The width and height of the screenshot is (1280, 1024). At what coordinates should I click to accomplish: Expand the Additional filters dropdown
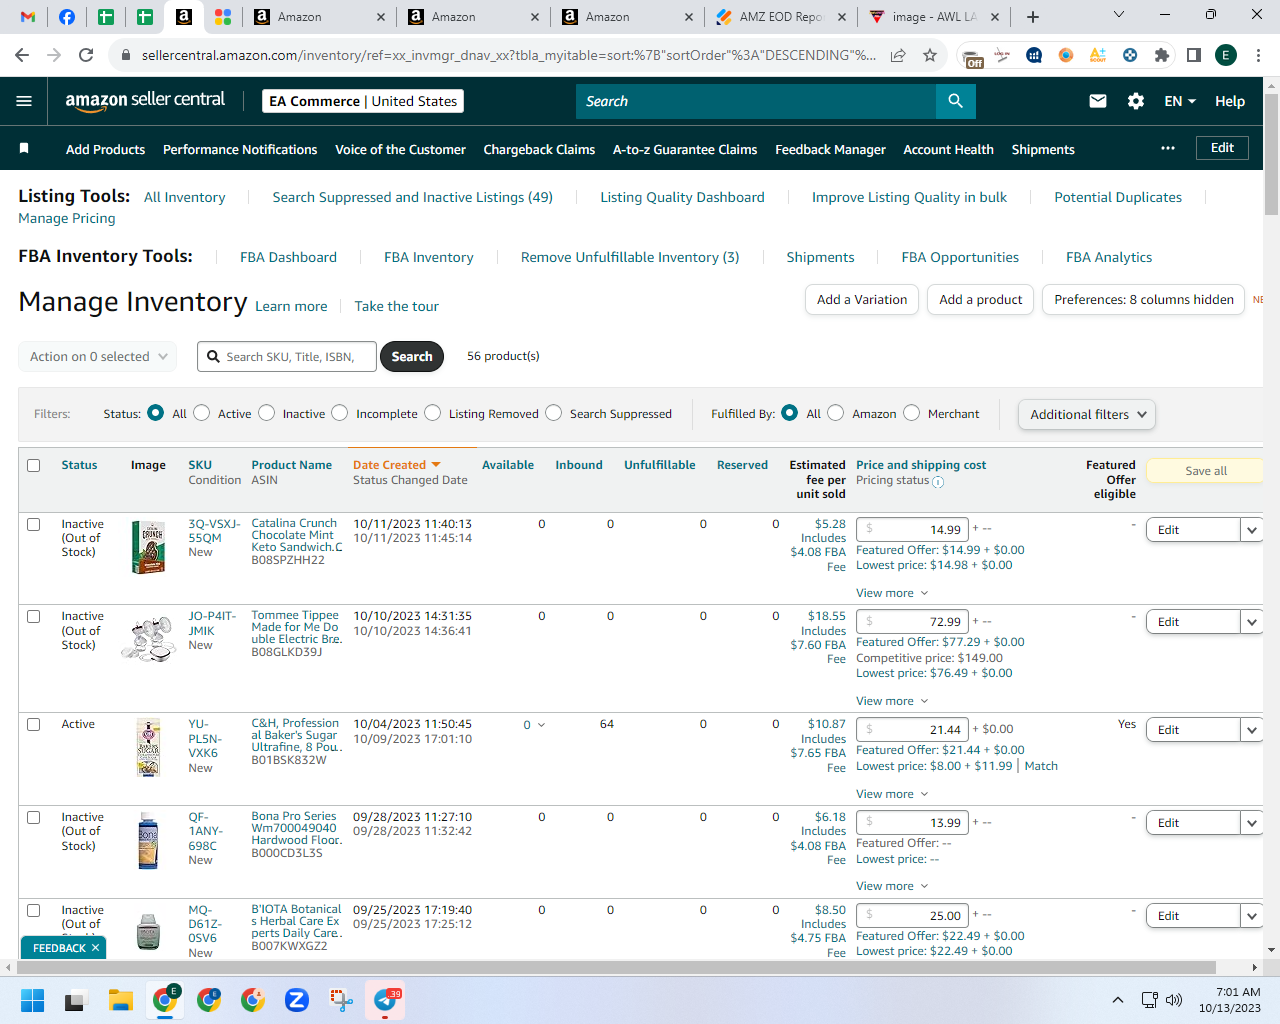coord(1087,414)
